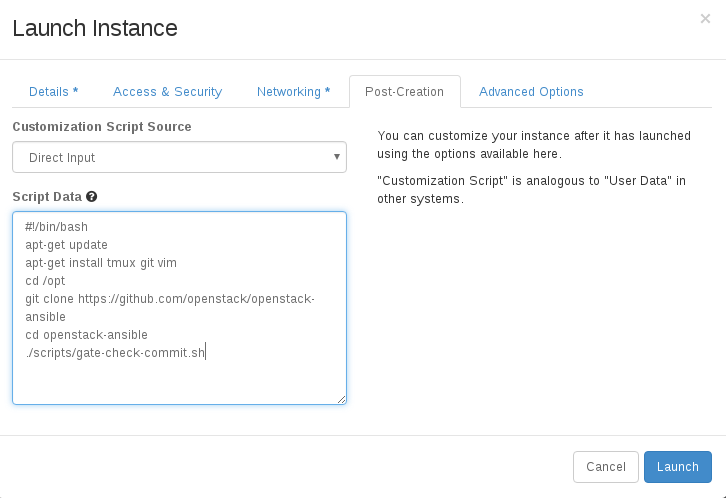Select the Post-Creation tab

(x=404, y=92)
